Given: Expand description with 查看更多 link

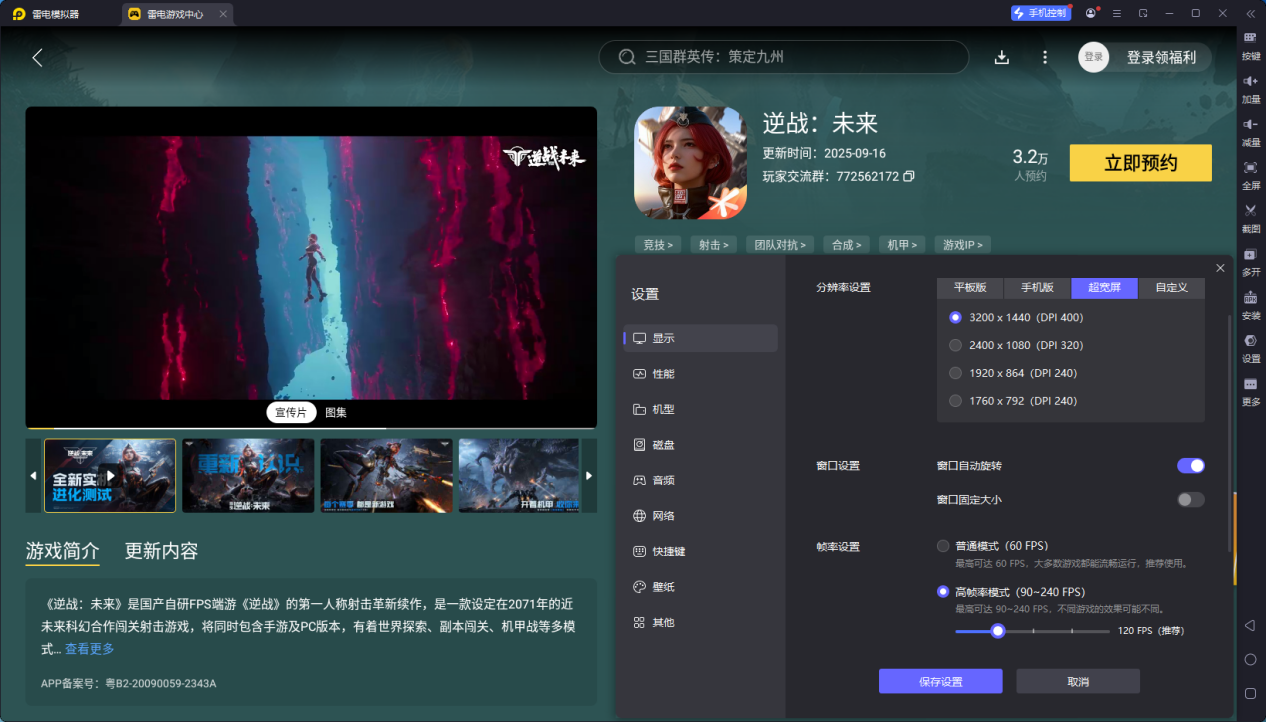Looking at the screenshot, I should [x=89, y=649].
